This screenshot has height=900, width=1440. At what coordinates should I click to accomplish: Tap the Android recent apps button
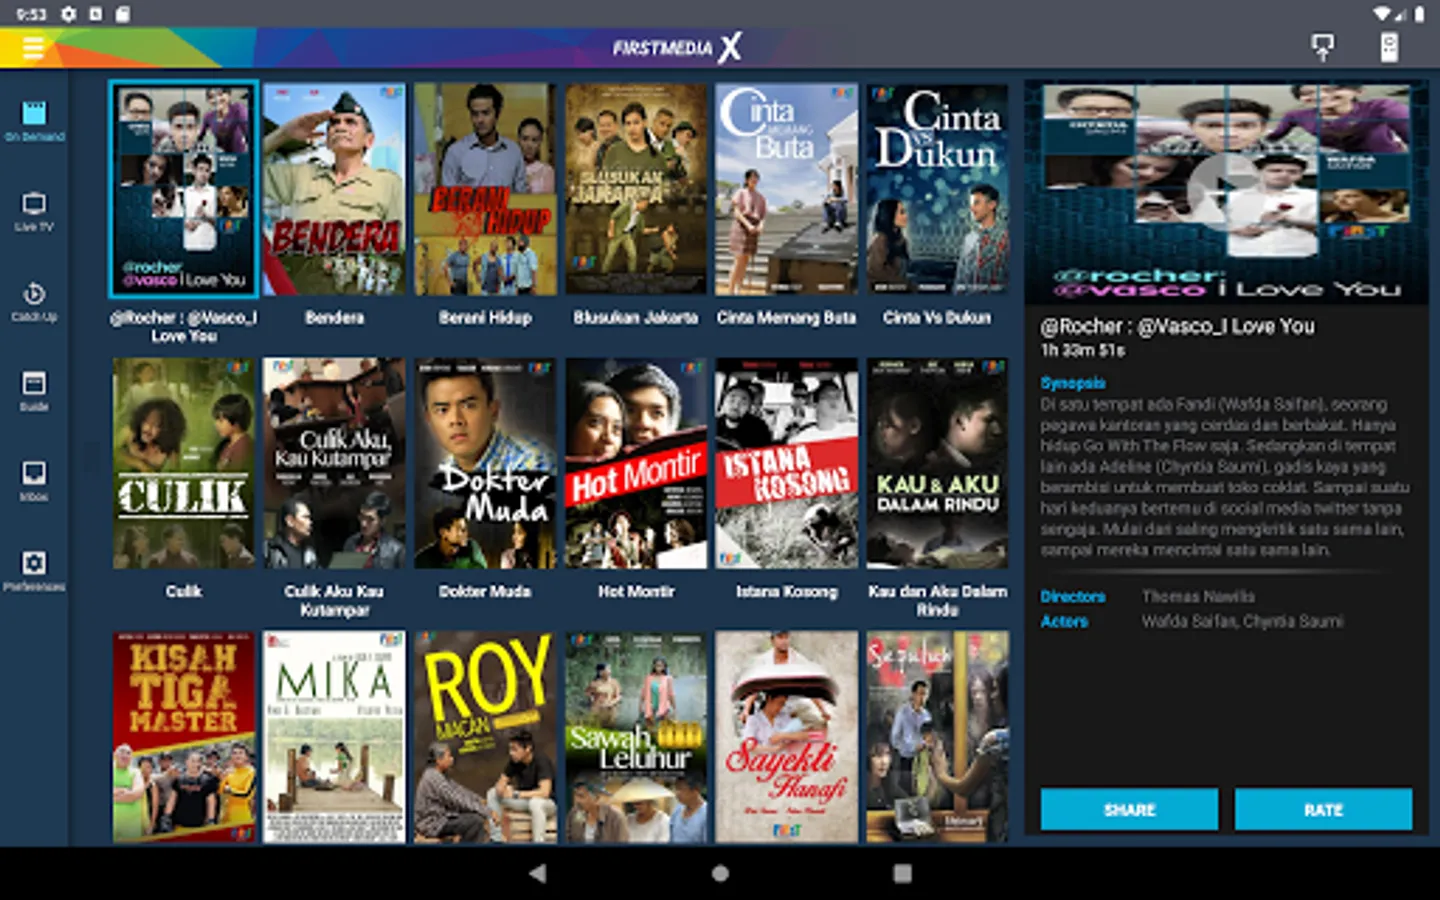coord(902,873)
